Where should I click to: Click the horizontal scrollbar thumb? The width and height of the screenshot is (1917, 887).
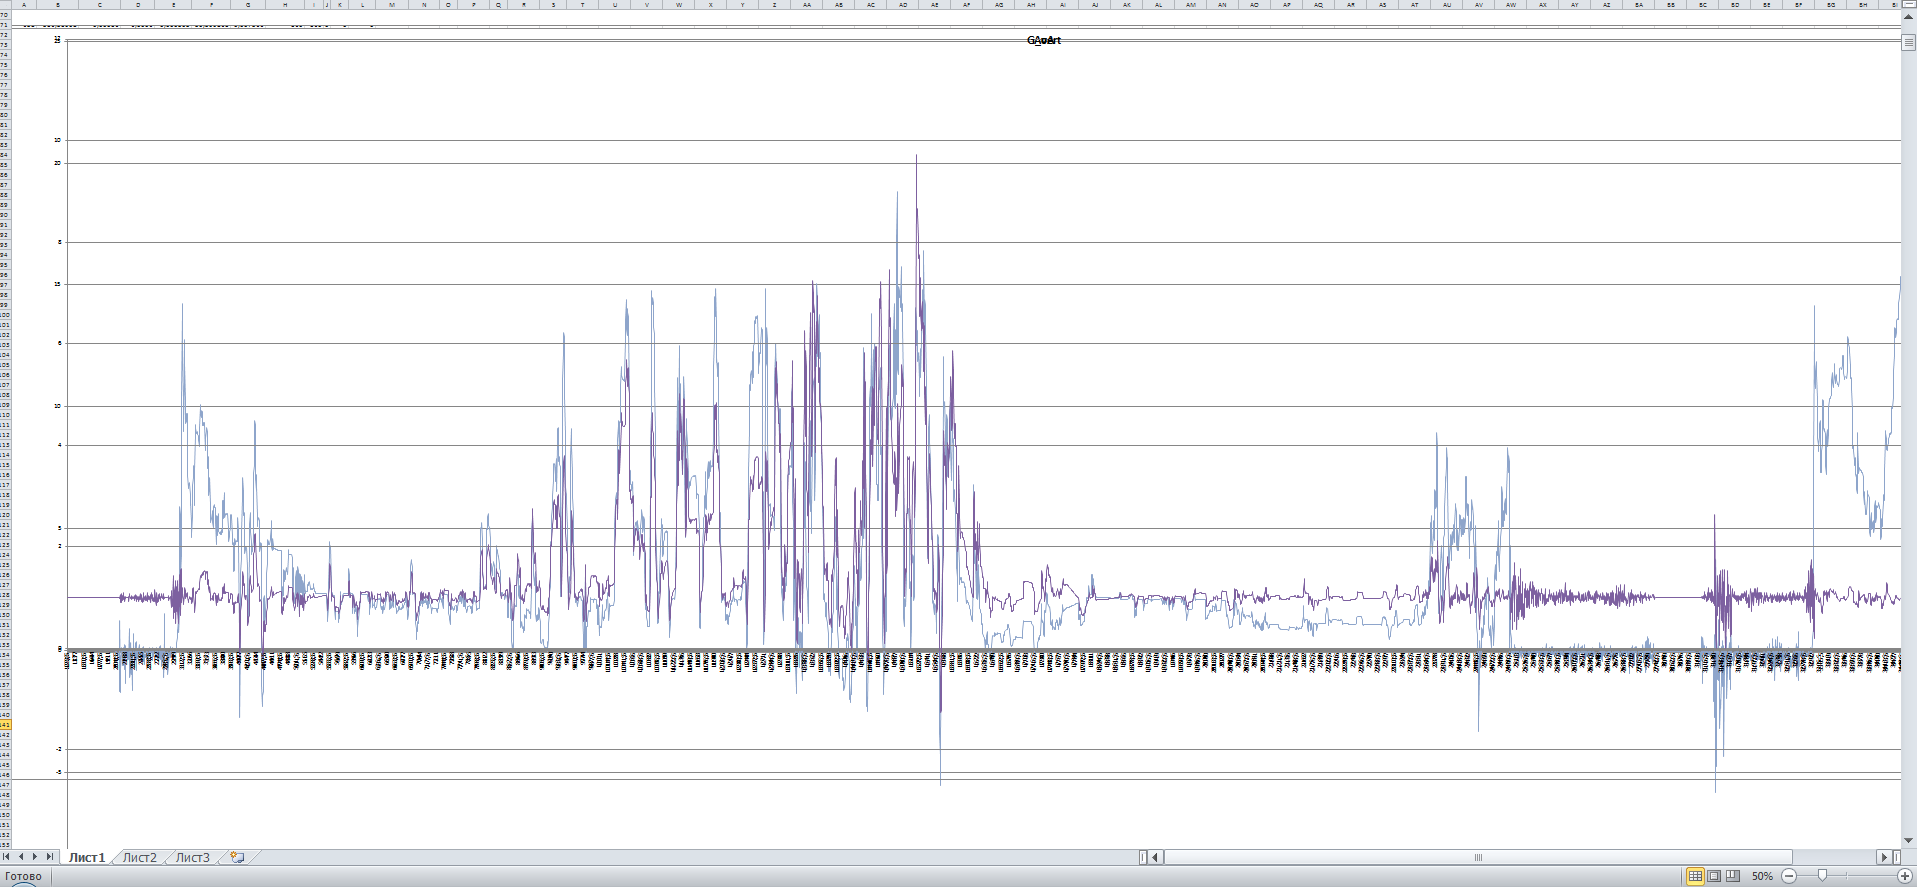point(1478,857)
